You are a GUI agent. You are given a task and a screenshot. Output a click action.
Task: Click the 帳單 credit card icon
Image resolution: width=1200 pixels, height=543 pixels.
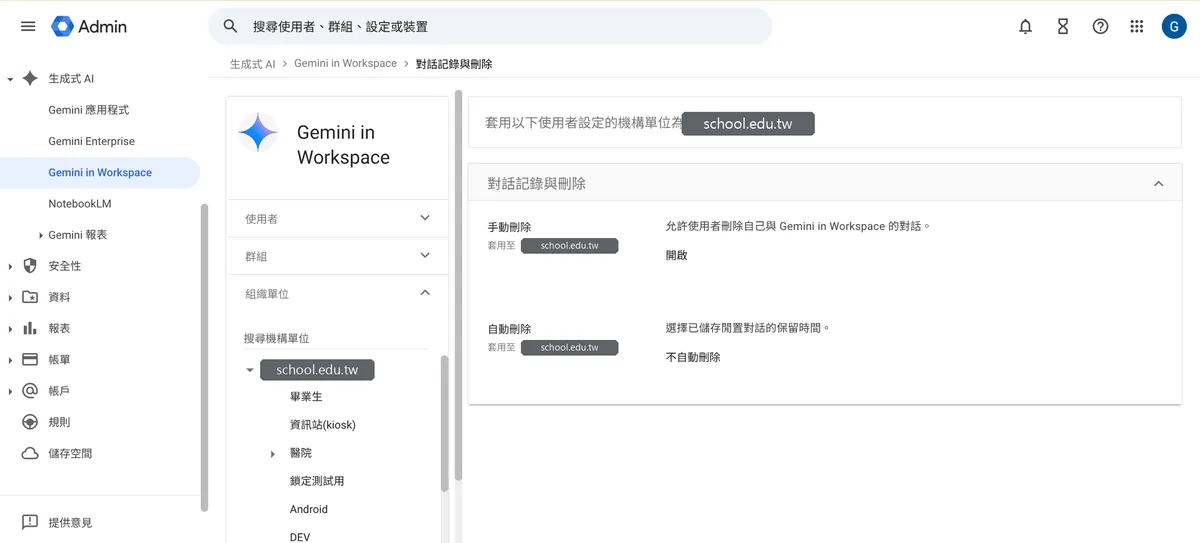(x=30, y=359)
